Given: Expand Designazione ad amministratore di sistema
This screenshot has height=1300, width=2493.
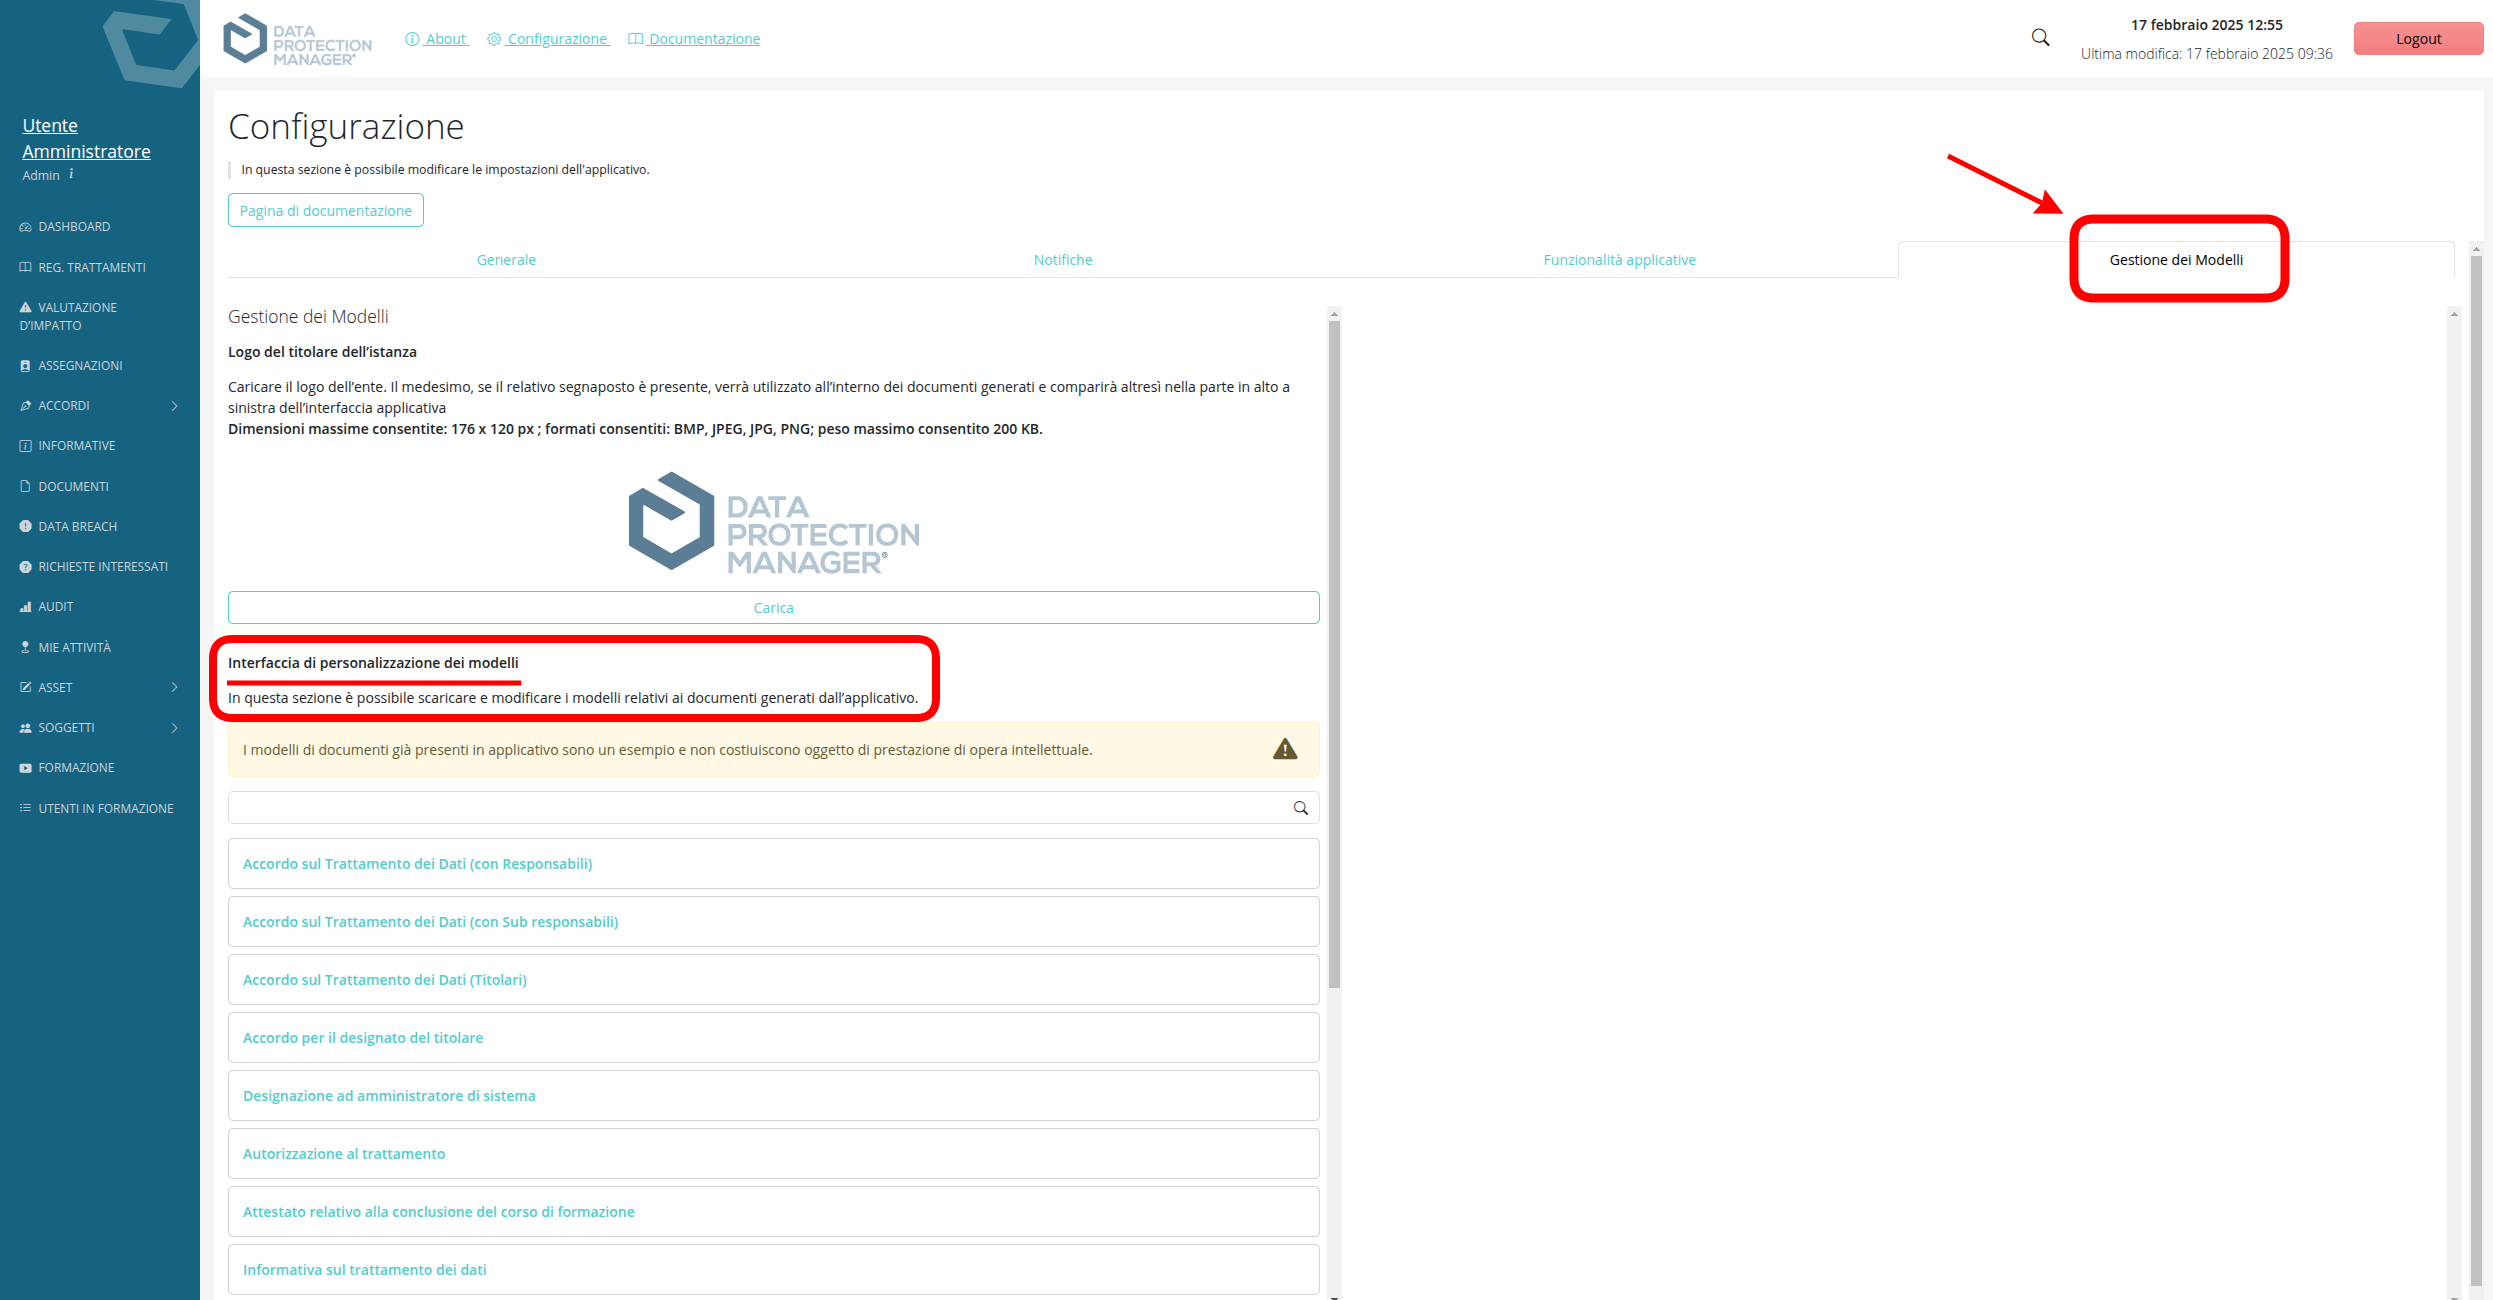Looking at the screenshot, I should [x=773, y=1096].
